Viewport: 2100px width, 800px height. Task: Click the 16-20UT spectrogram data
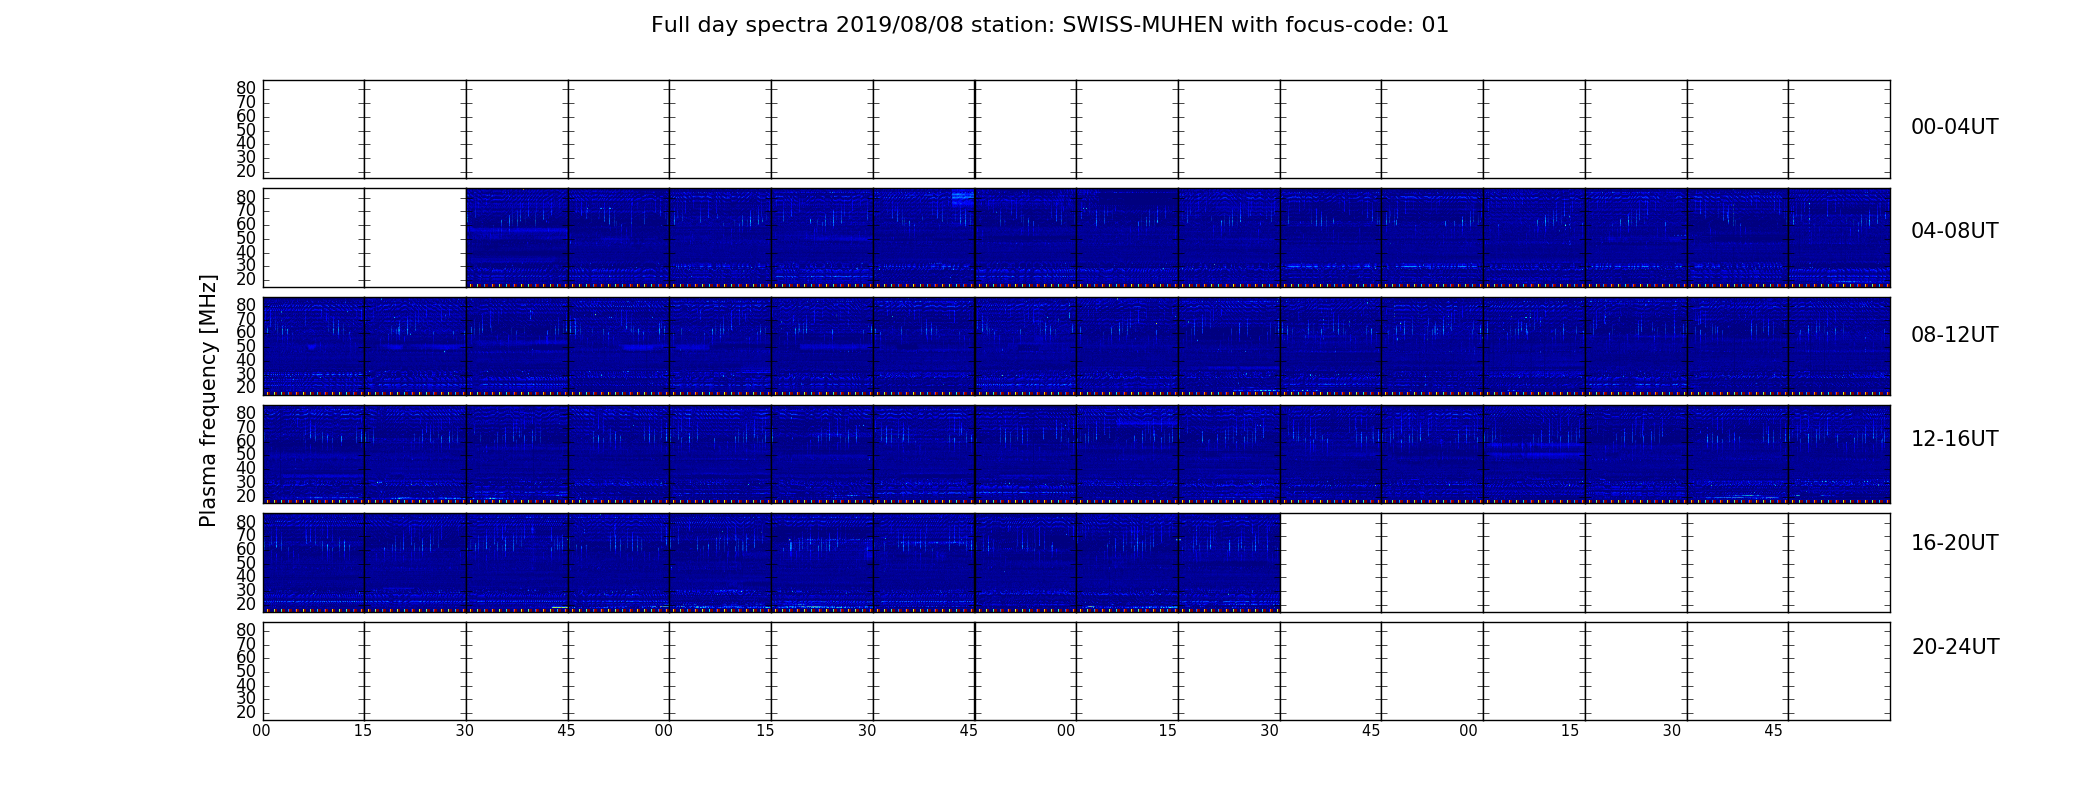pos(772,562)
